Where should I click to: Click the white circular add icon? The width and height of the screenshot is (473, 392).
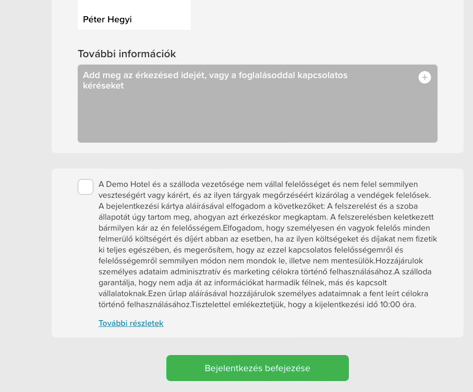[424, 77]
